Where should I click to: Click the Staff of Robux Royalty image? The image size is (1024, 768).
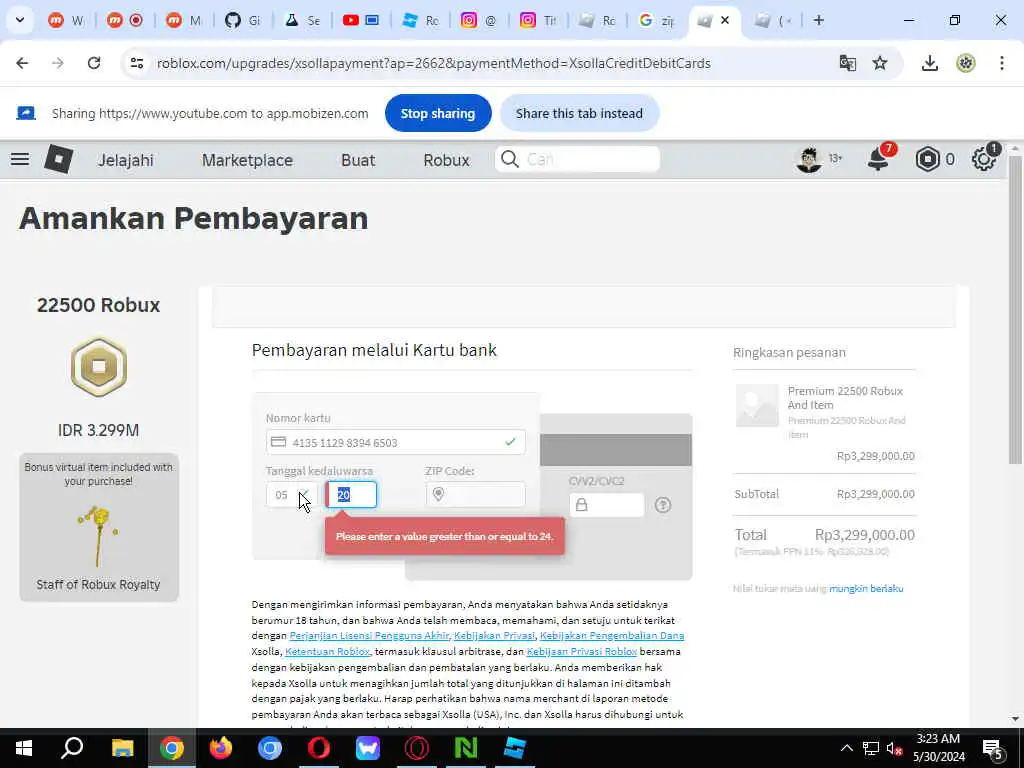point(98,536)
